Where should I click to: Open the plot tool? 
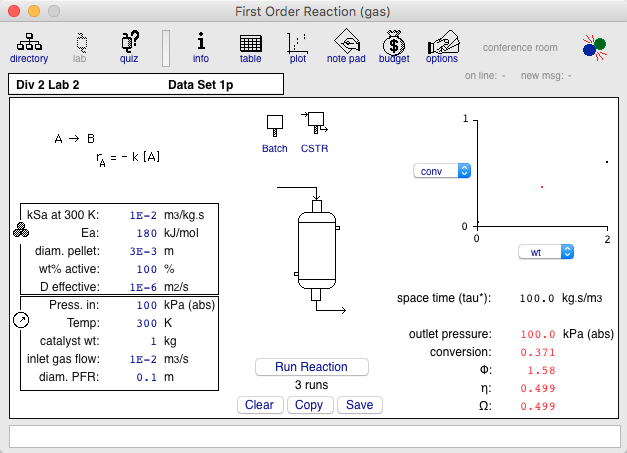(298, 48)
